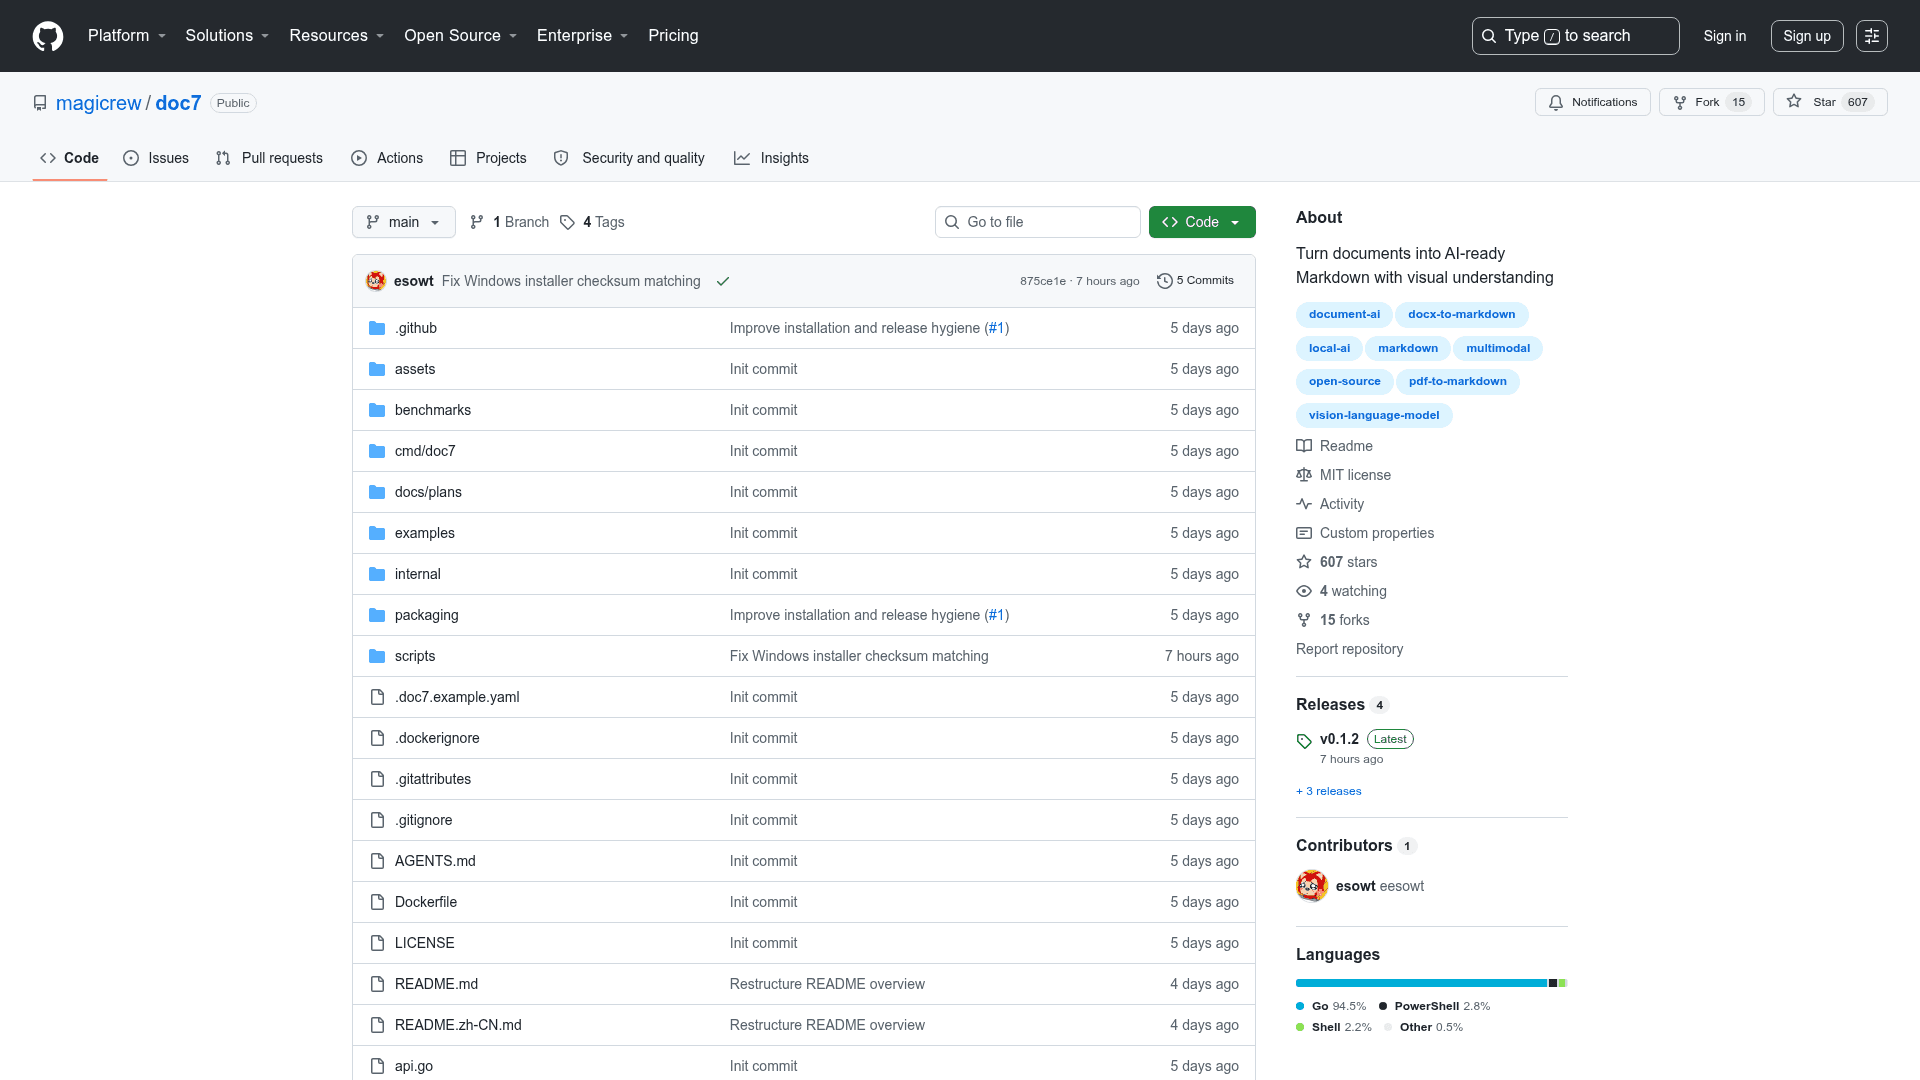The image size is (1920, 1080).
Task: Click the assets folder icon
Action: [x=377, y=369]
